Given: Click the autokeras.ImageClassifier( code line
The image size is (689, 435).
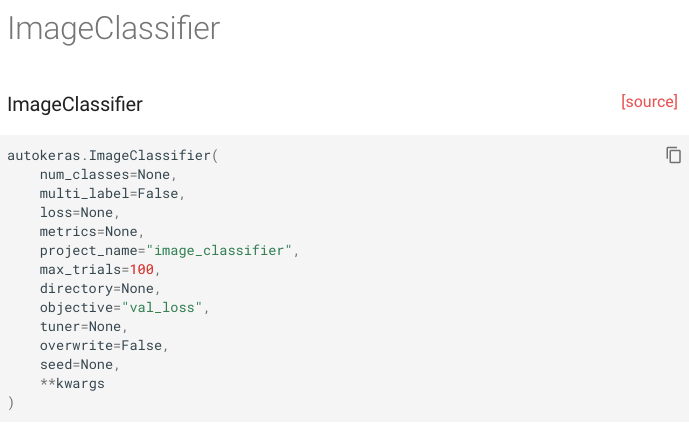Looking at the screenshot, I should coord(112,156).
